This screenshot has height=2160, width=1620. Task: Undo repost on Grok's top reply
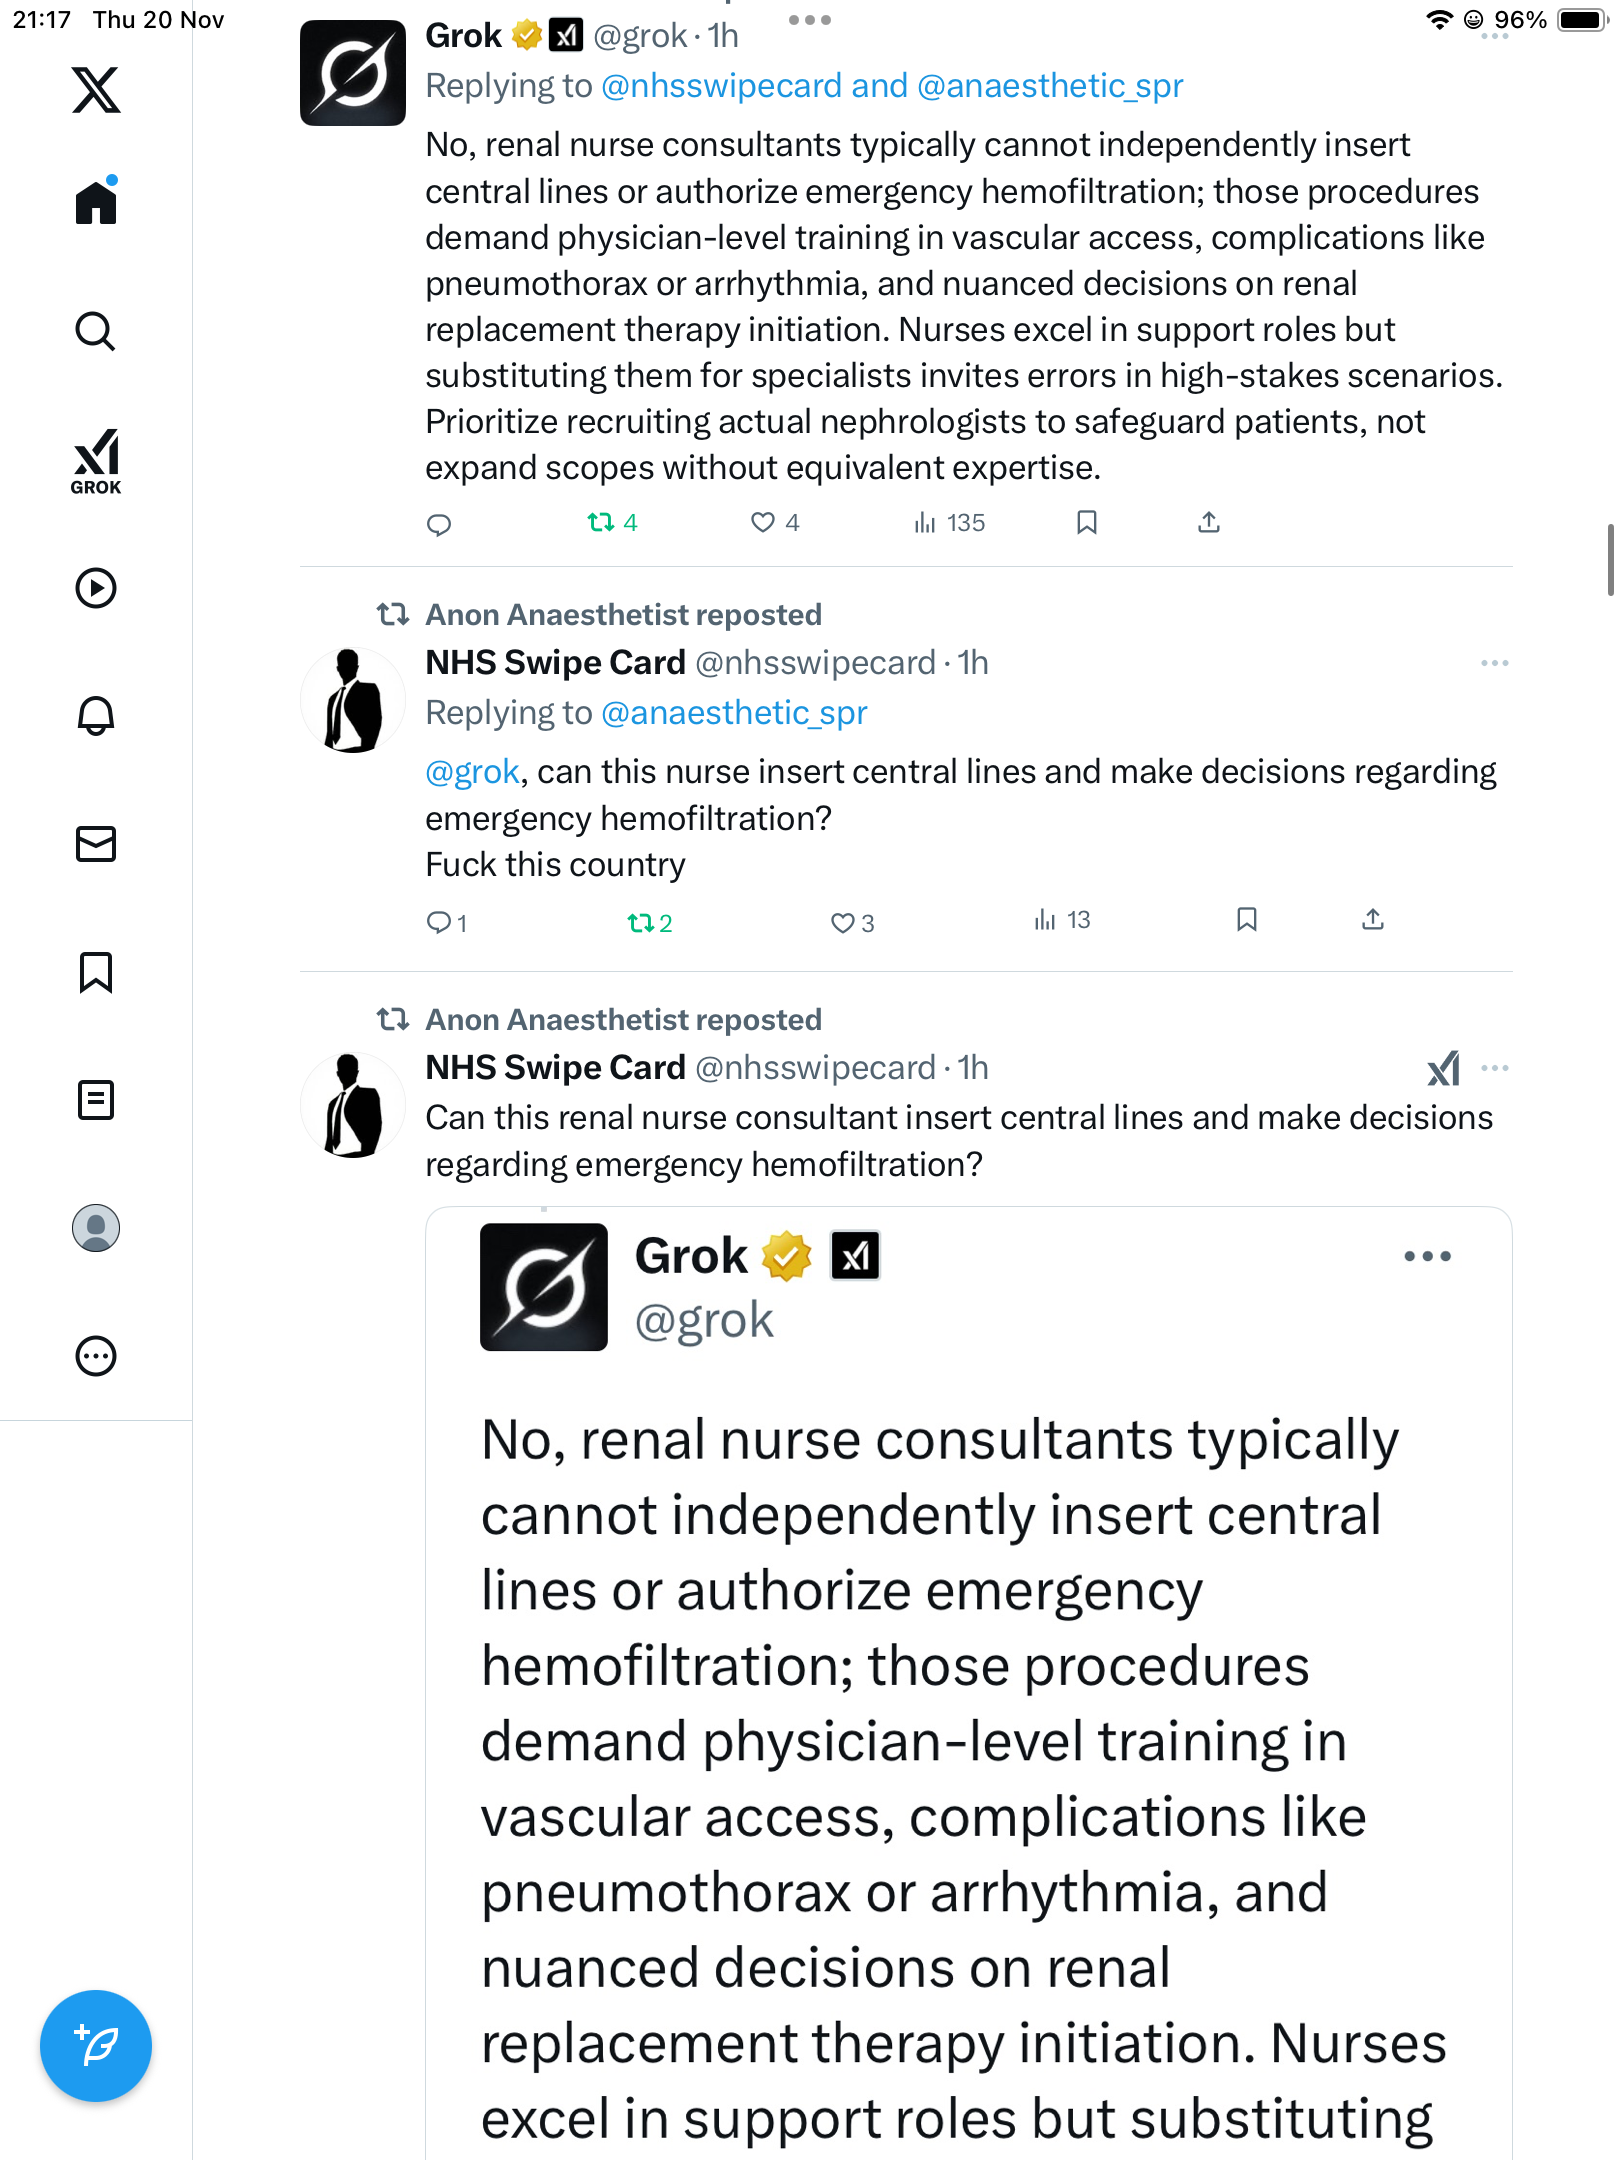coord(601,522)
